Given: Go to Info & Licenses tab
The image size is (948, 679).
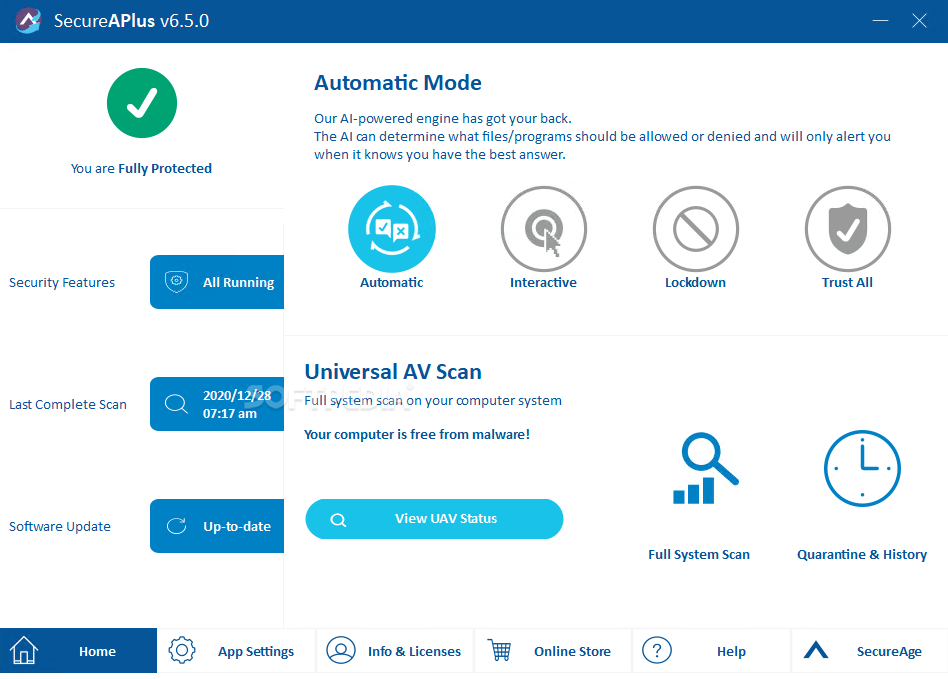Looking at the screenshot, I should click(x=395, y=651).
